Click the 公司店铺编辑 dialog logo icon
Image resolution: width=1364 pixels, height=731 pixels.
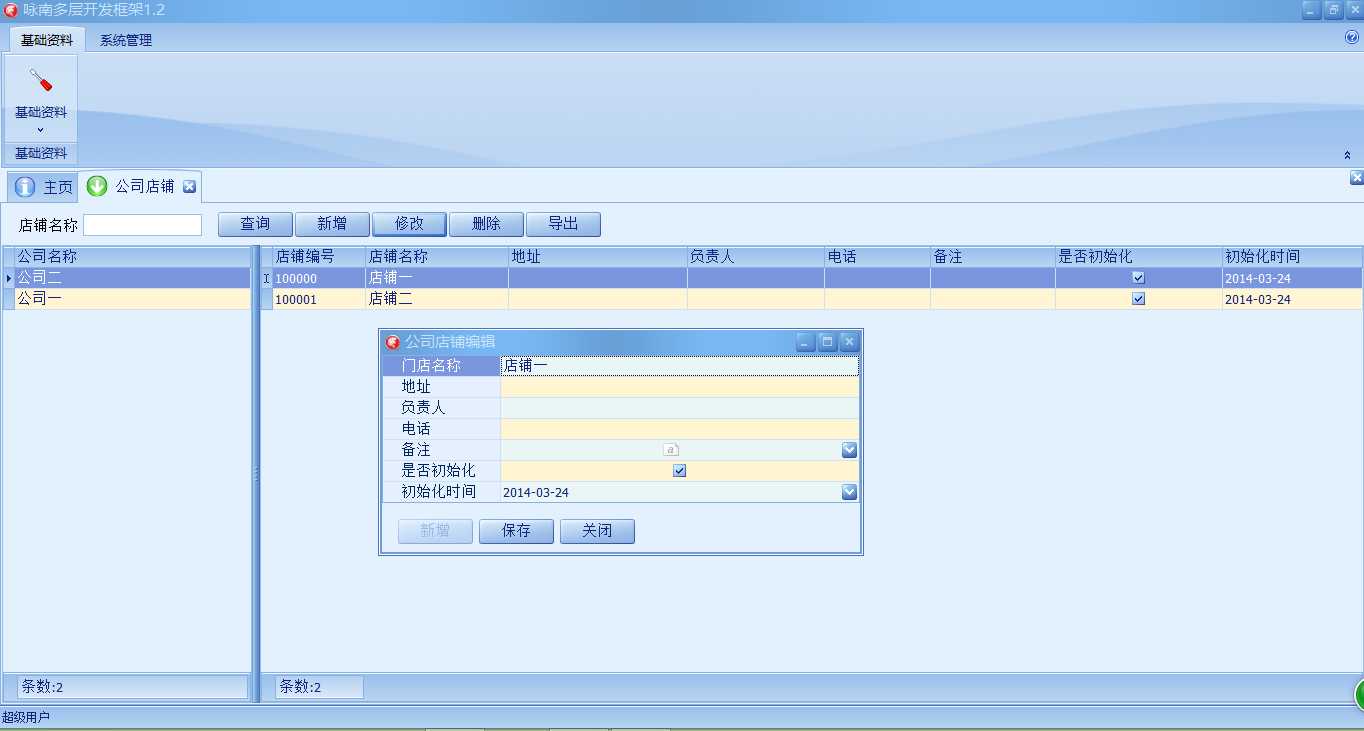pyautogui.click(x=393, y=342)
